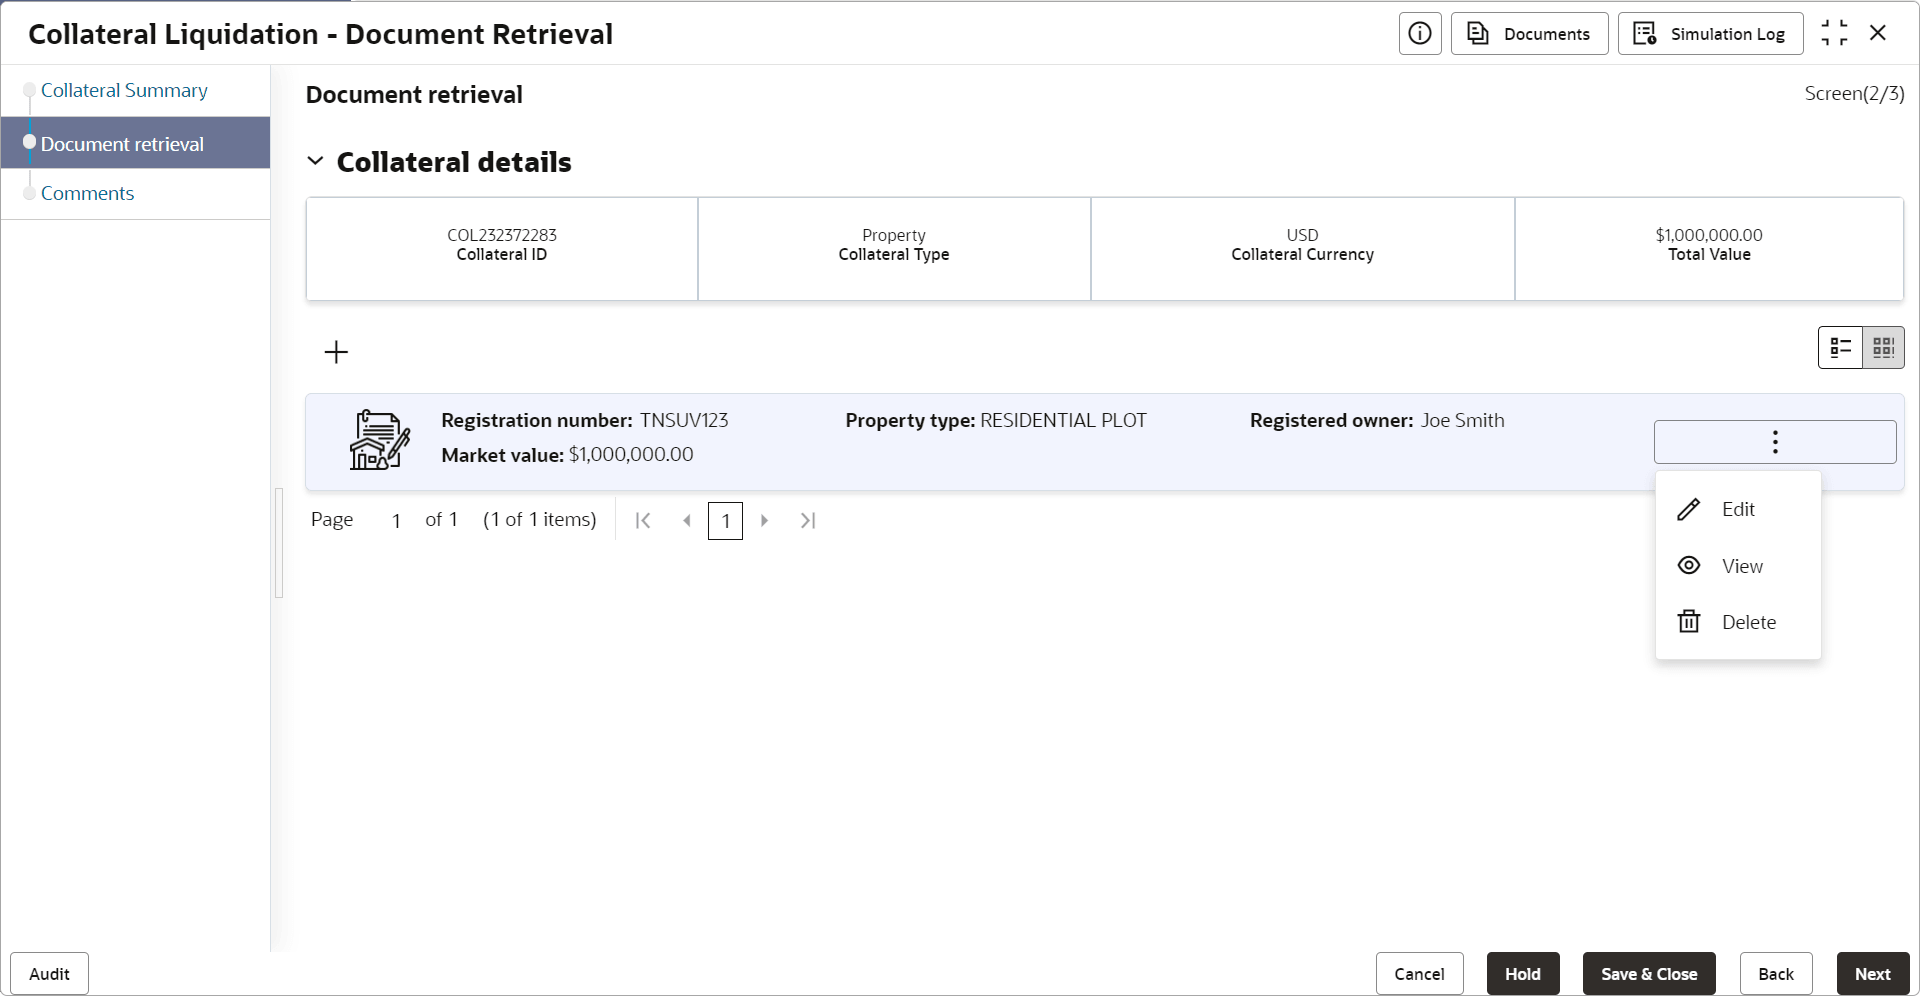Click the Market value $1,000,000.00 text
The image size is (1920, 996).
(x=567, y=455)
